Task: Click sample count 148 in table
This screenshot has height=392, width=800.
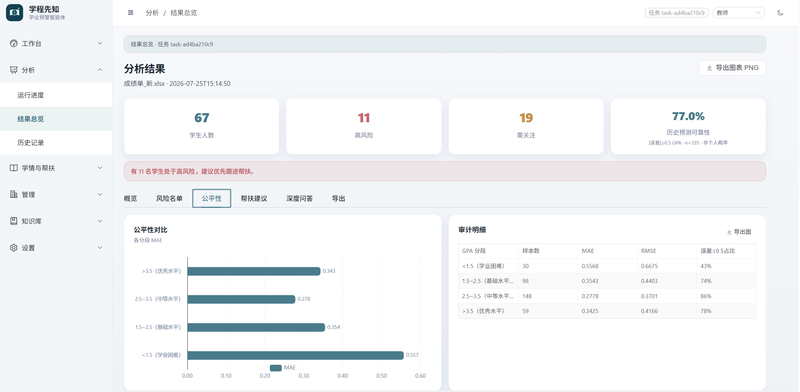Action: point(548,296)
